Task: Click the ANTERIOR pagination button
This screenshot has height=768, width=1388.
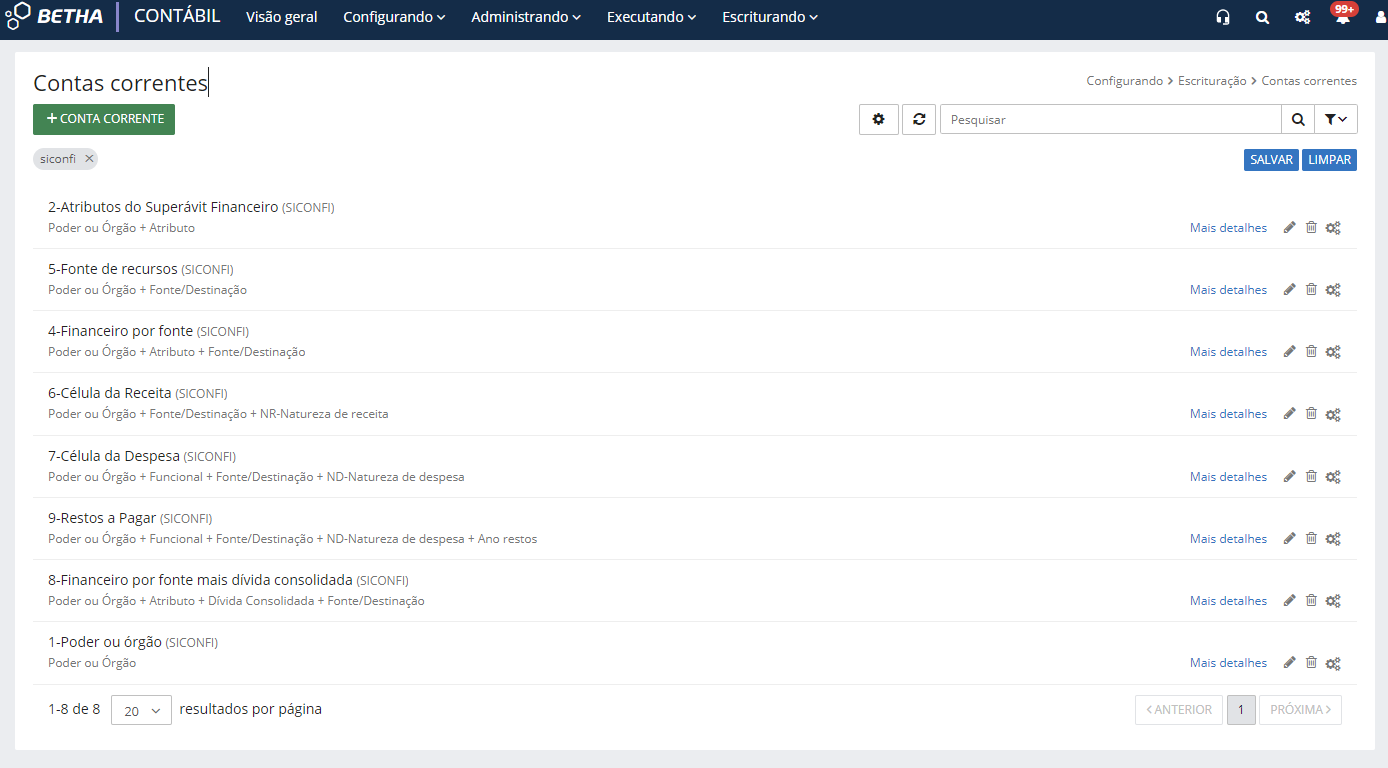Action: (1179, 710)
